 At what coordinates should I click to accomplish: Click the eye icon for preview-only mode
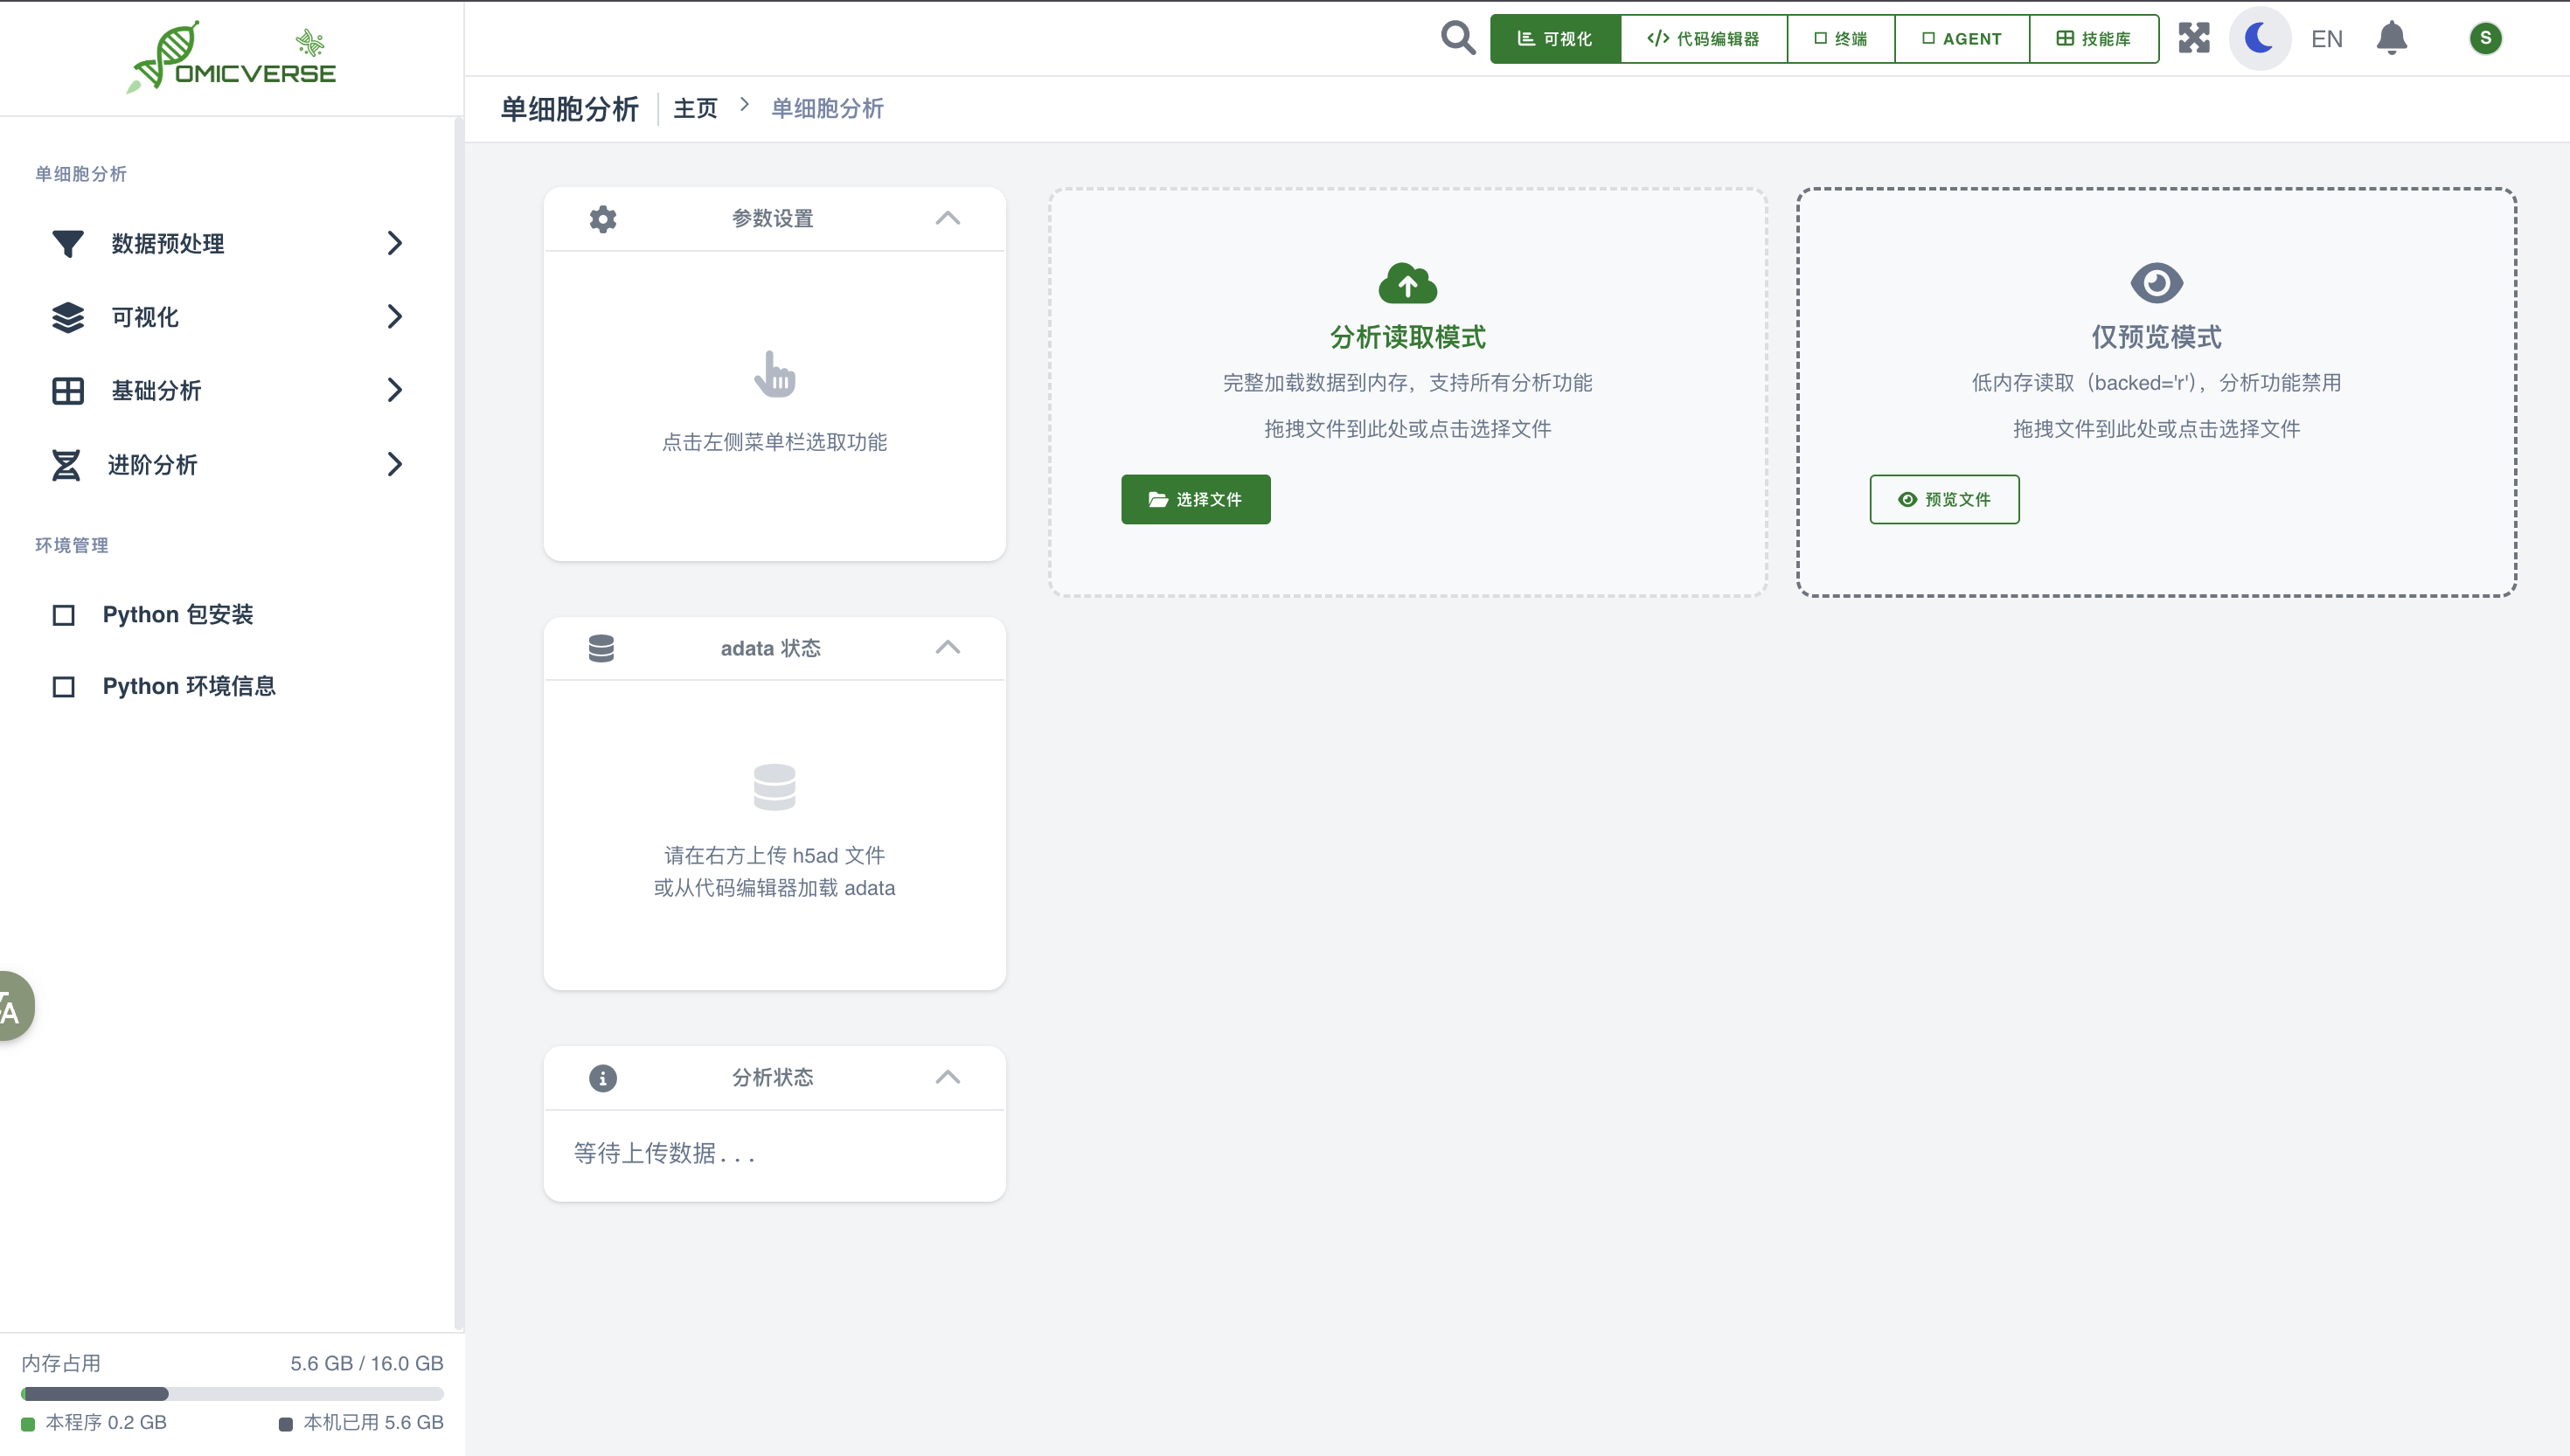pyautogui.click(x=2156, y=283)
